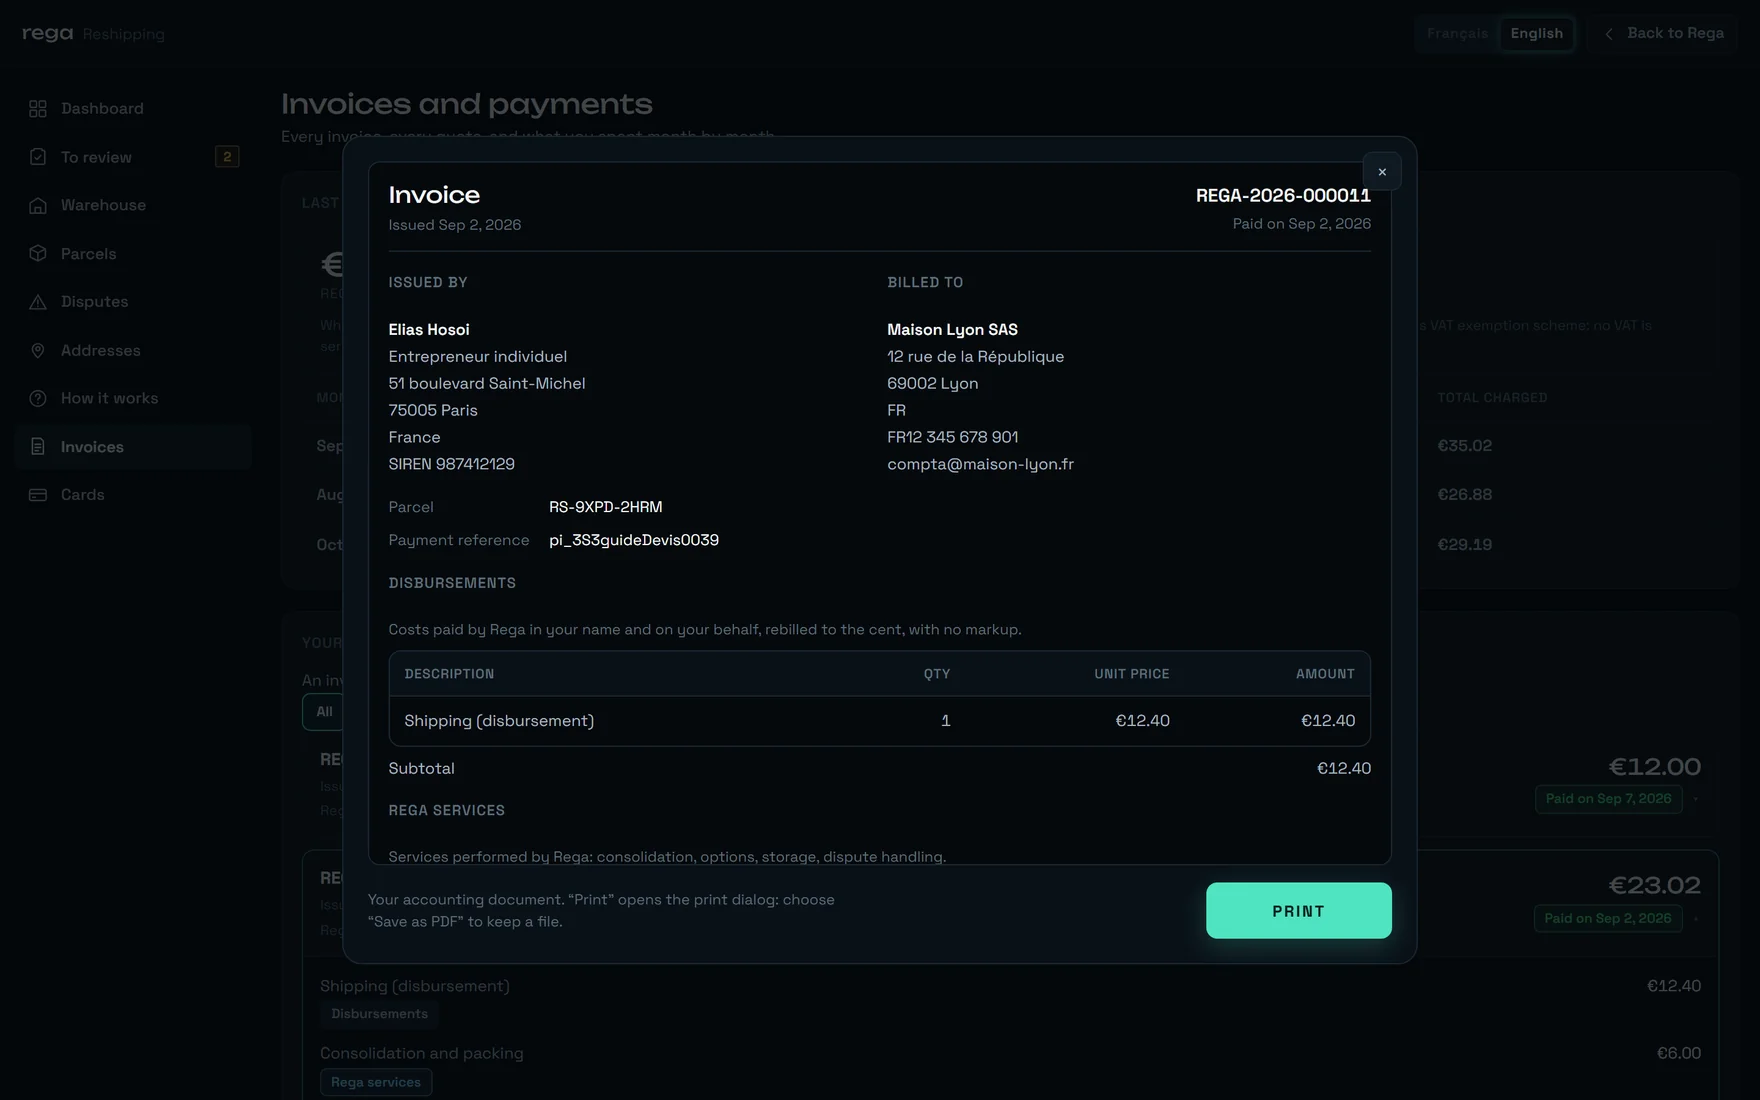This screenshot has height=1100, width=1760.
Task: Click the To review count badge
Action: (x=227, y=157)
